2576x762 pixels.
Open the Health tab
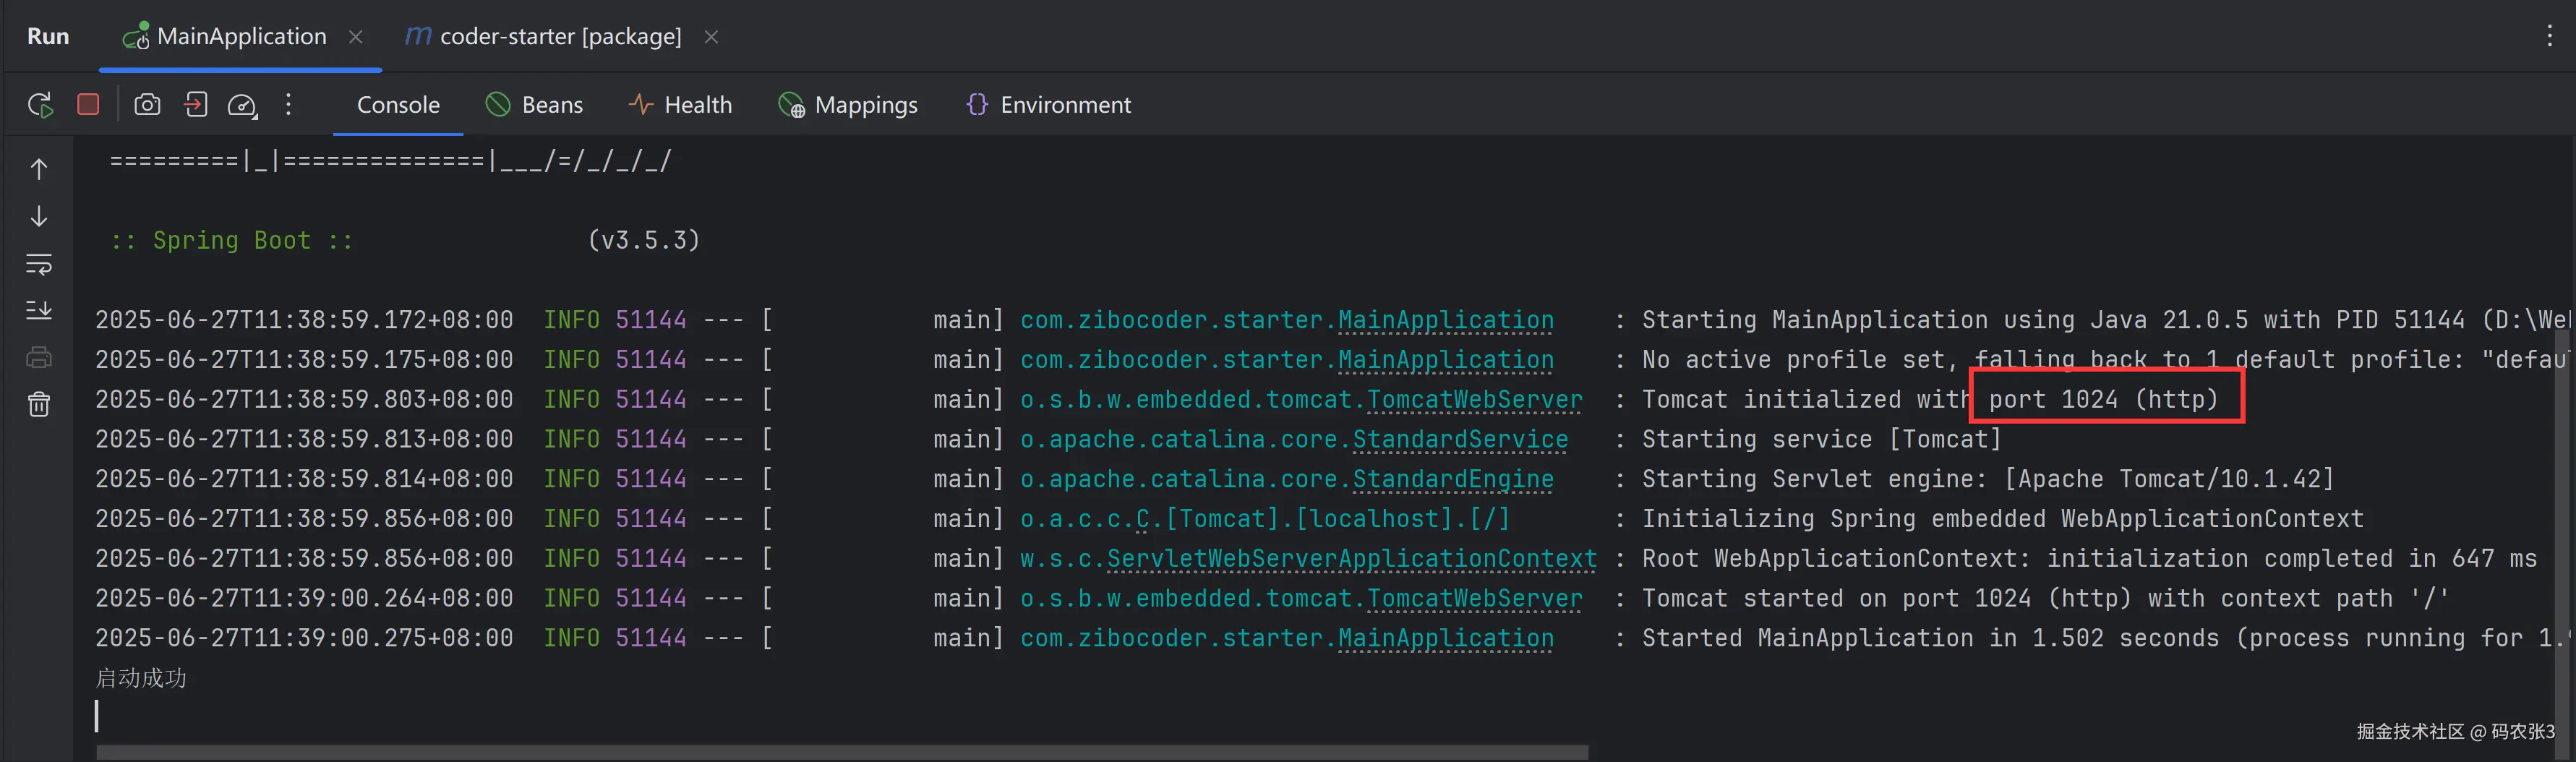point(680,105)
